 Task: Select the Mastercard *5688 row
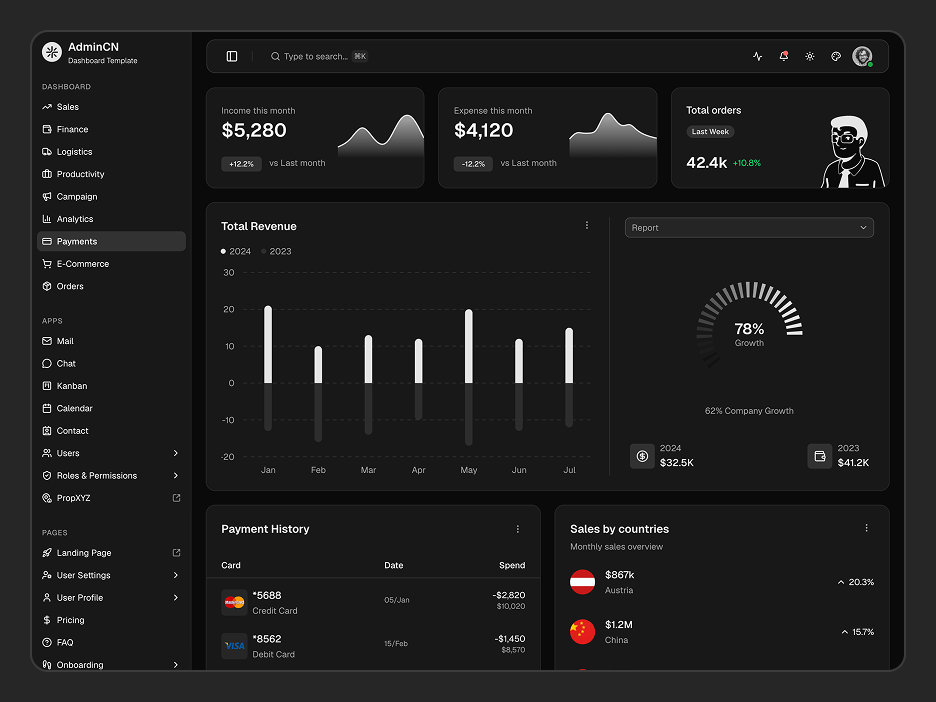[373, 602]
